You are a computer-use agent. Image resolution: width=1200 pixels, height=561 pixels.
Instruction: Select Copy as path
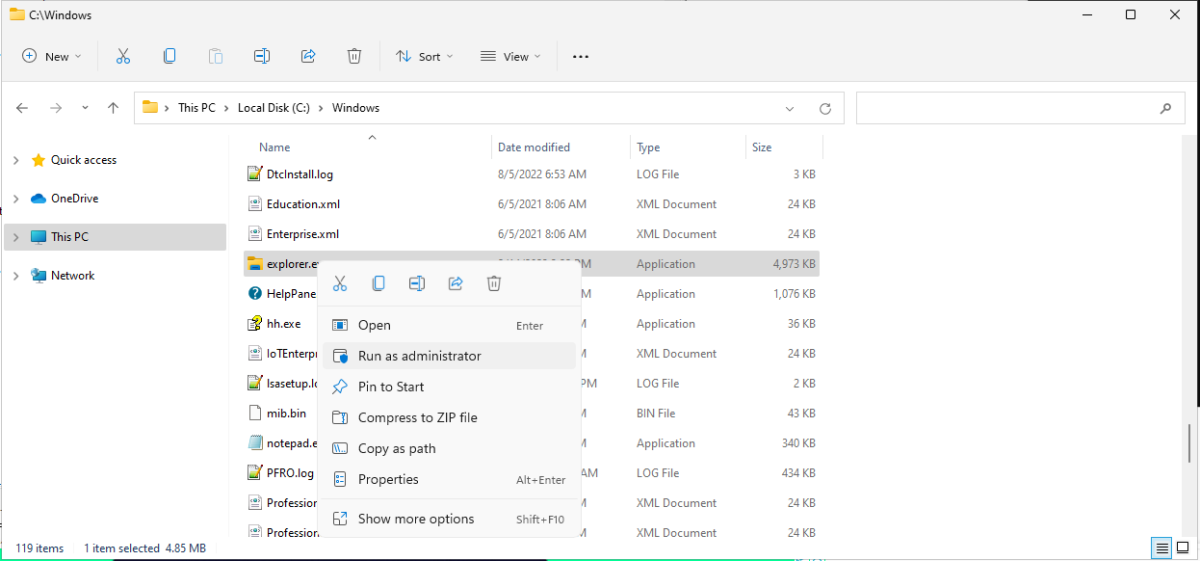449,449
